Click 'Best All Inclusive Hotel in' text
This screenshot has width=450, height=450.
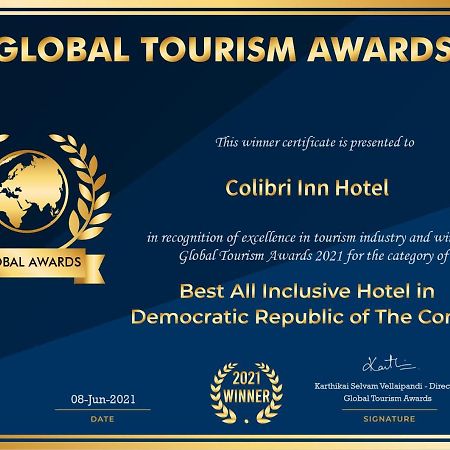[307, 291]
